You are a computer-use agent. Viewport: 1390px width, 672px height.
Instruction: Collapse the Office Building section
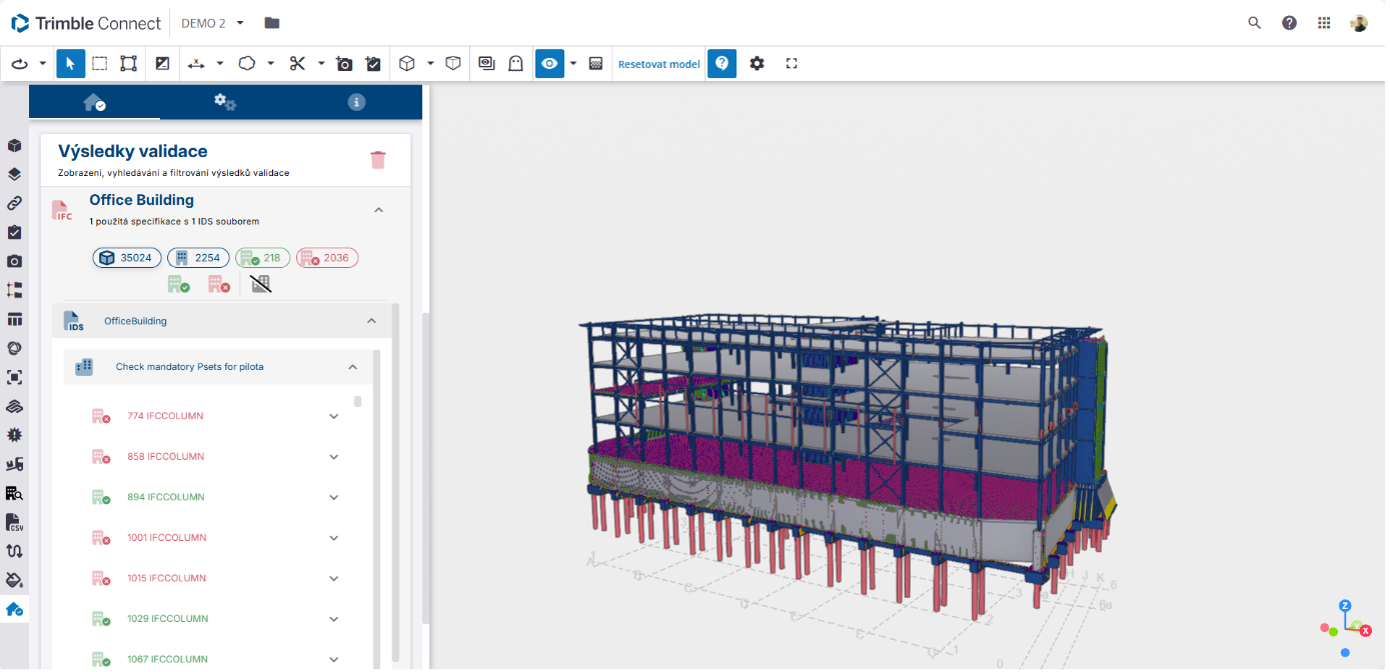[x=378, y=210]
